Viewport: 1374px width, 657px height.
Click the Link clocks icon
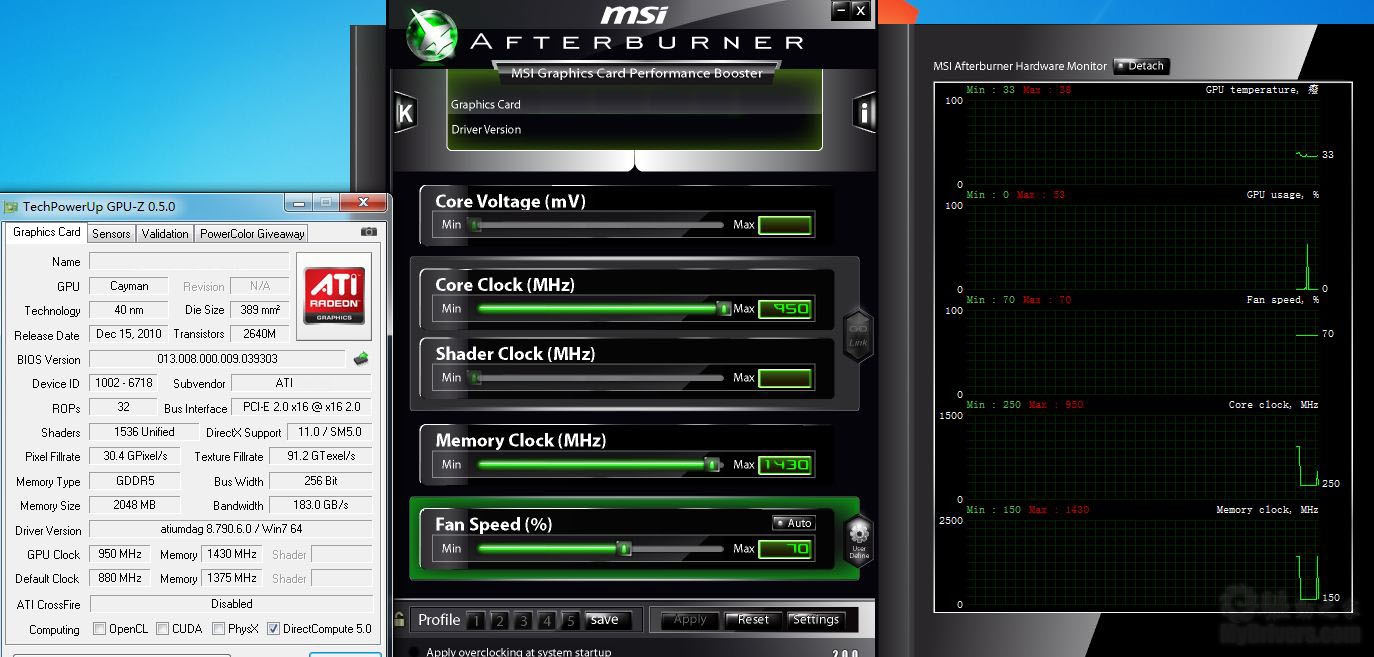click(x=858, y=335)
